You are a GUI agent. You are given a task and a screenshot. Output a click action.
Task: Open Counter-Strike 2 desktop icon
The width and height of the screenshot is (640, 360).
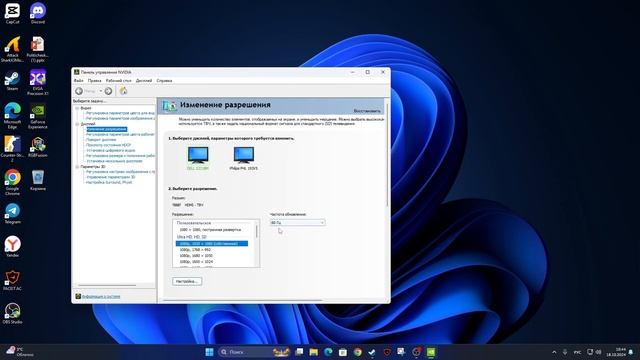tap(12, 149)
